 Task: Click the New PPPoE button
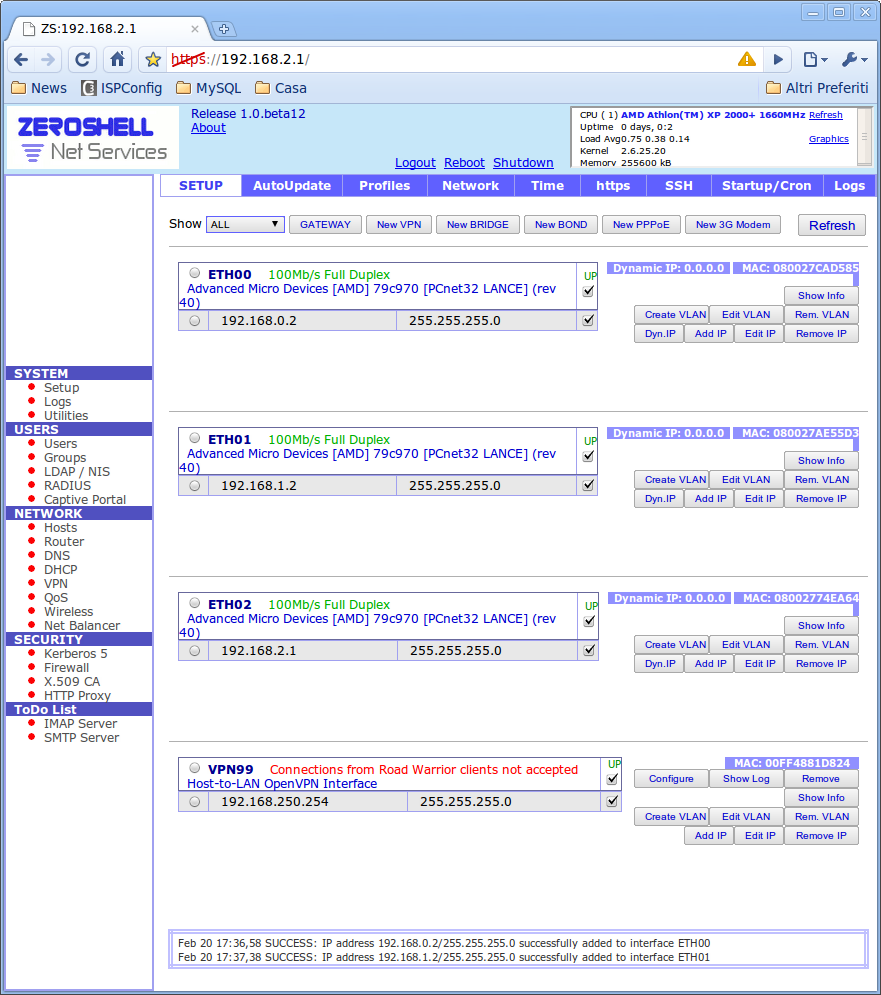click(x=641, y=225)
